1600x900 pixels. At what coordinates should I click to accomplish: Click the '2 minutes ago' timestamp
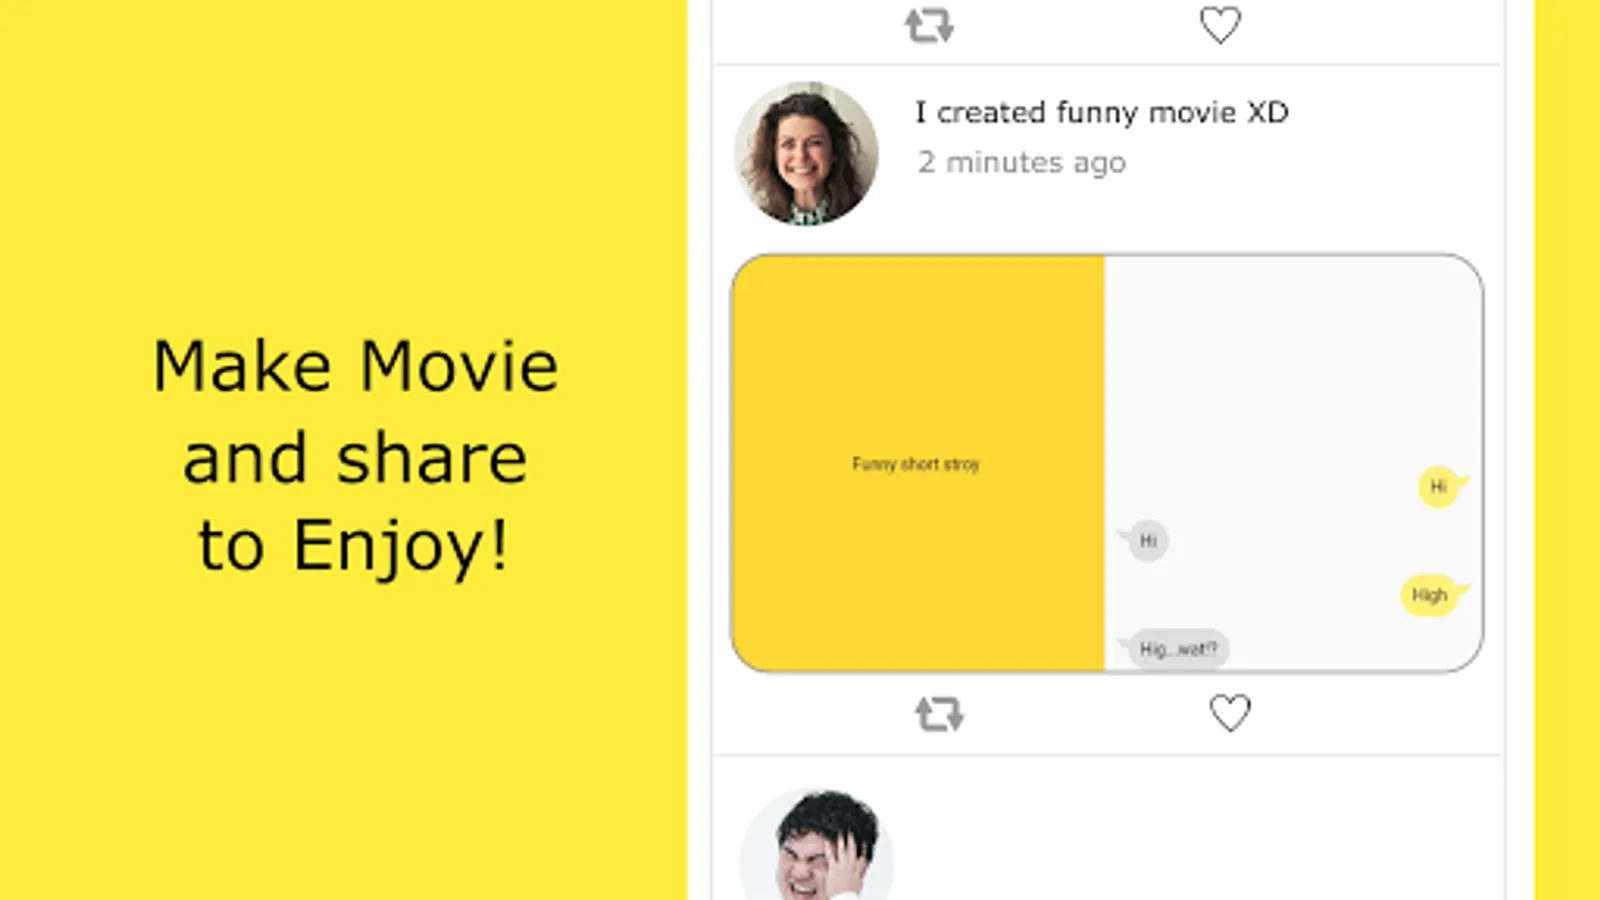click(x=1022, y=162)
